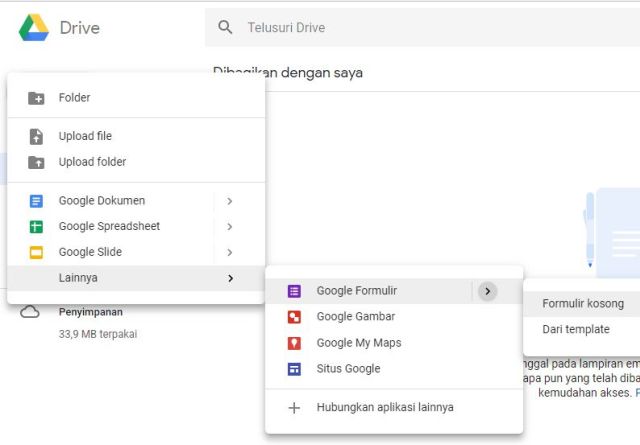Click the Google Drive logo icon

(x=34, y=28)
